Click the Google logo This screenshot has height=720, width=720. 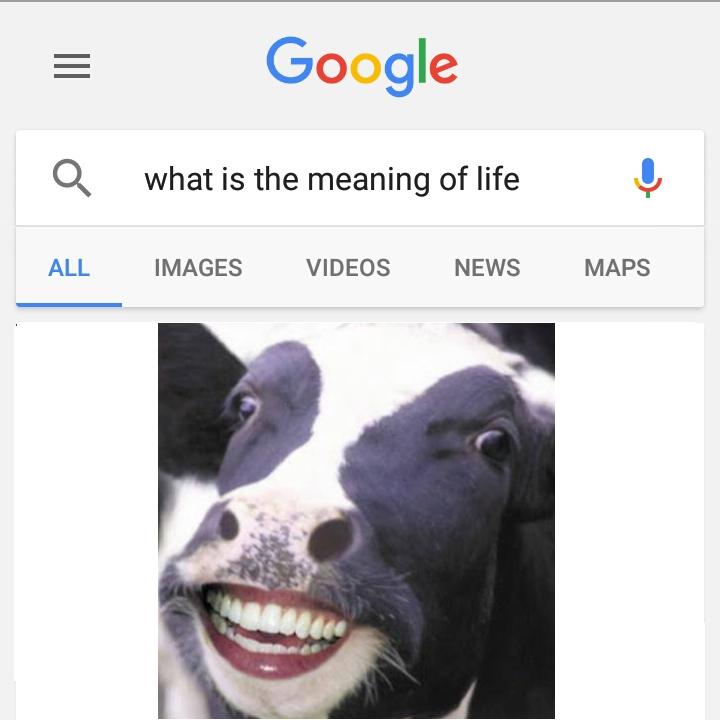pos(362,66)
